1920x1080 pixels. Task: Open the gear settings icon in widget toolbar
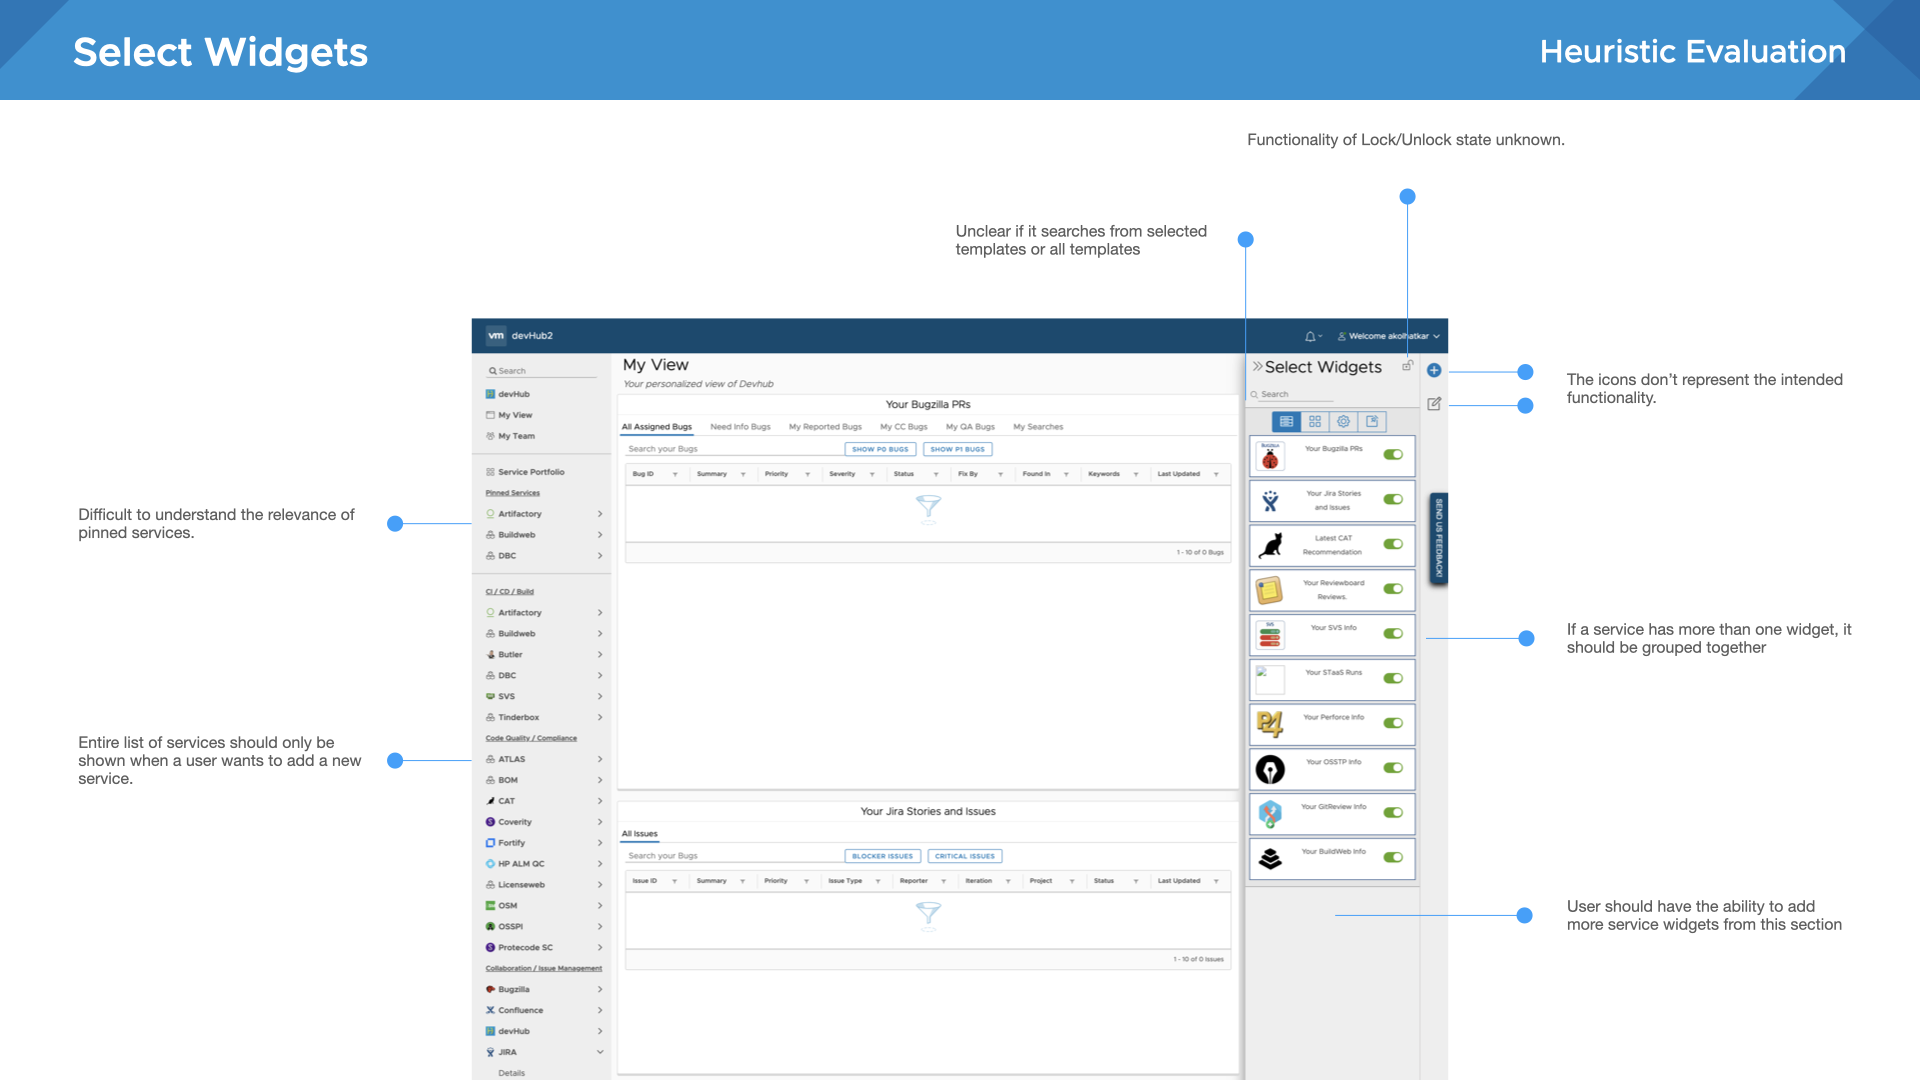(x=1343, y=422)
